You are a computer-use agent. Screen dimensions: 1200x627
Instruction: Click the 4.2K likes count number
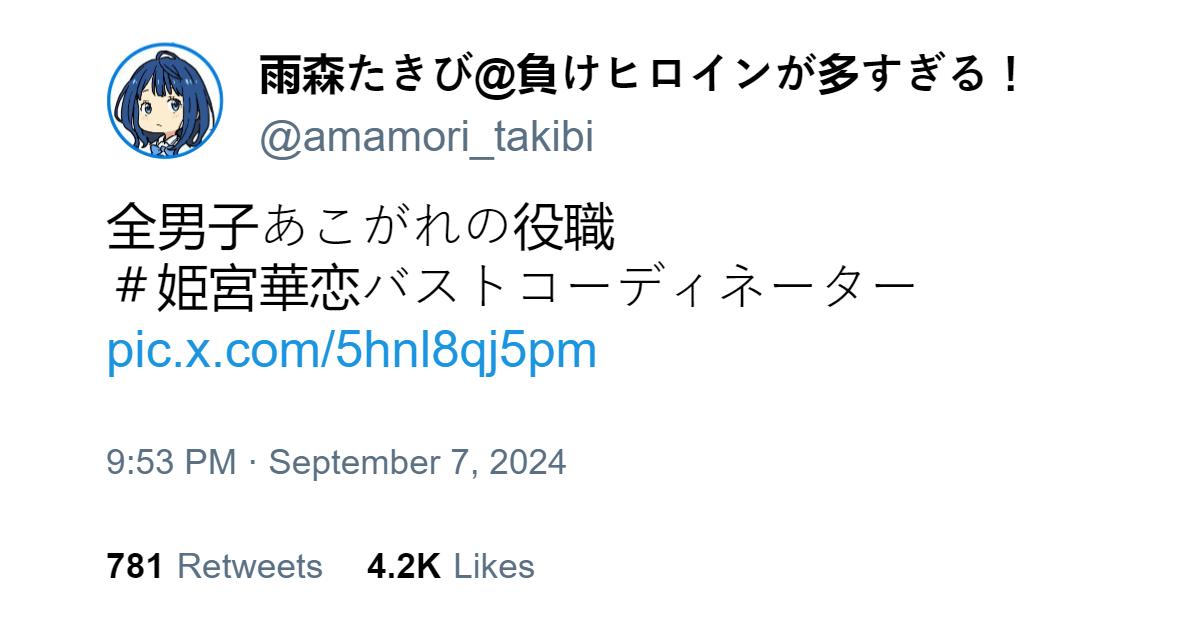(x=404, y=566)
